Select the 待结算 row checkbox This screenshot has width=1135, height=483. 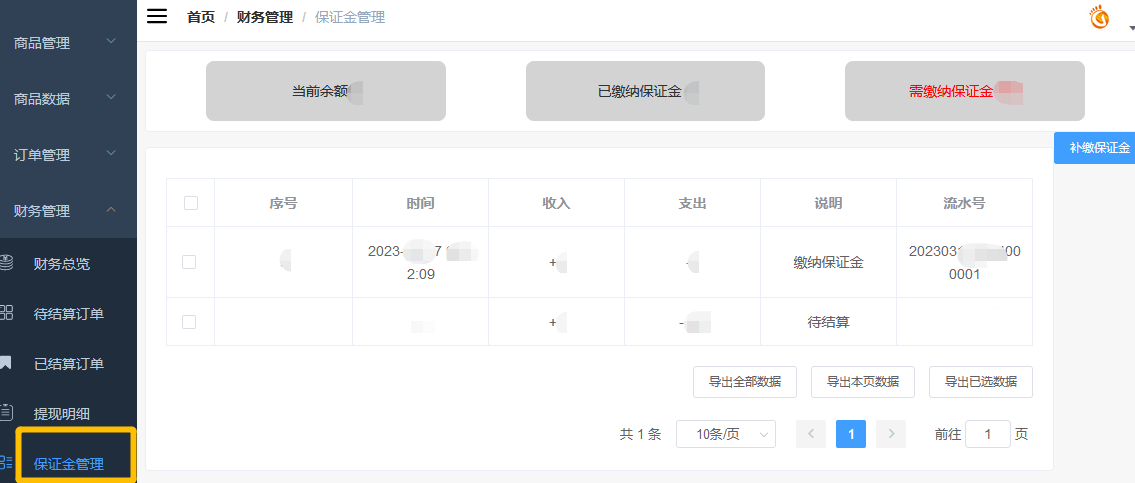point(189,322)
